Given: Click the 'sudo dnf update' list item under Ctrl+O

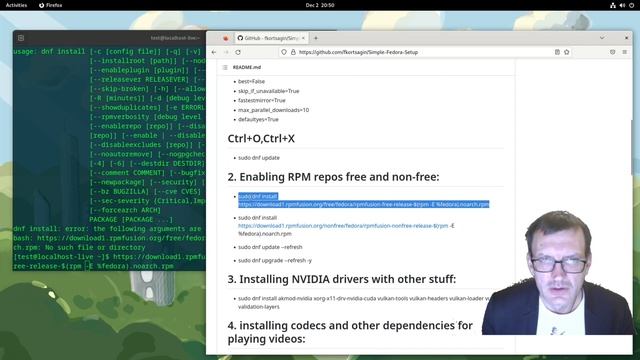Looking at the screenshot, I should coord(259,158).
